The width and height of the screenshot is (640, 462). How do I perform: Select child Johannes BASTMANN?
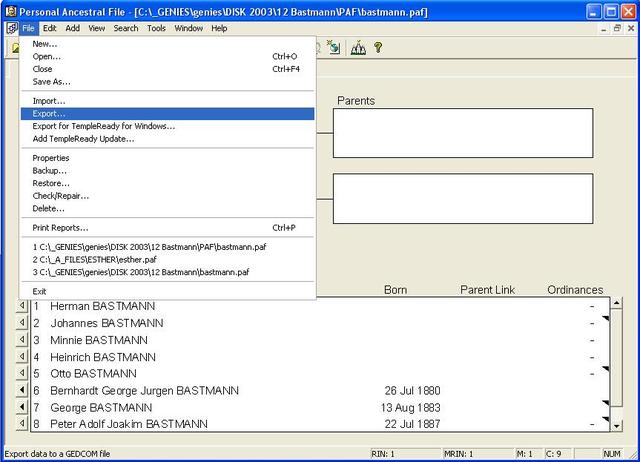click(x=320, y=323)
